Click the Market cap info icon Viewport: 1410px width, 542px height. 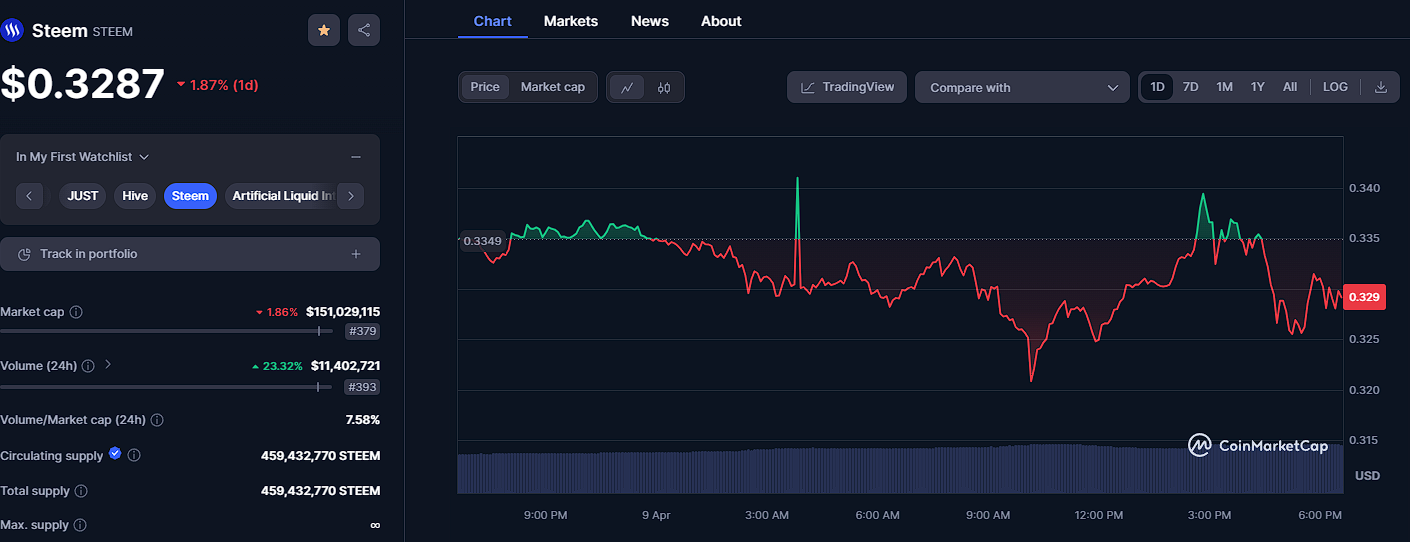pyautogui.click(x=76, y=312)
